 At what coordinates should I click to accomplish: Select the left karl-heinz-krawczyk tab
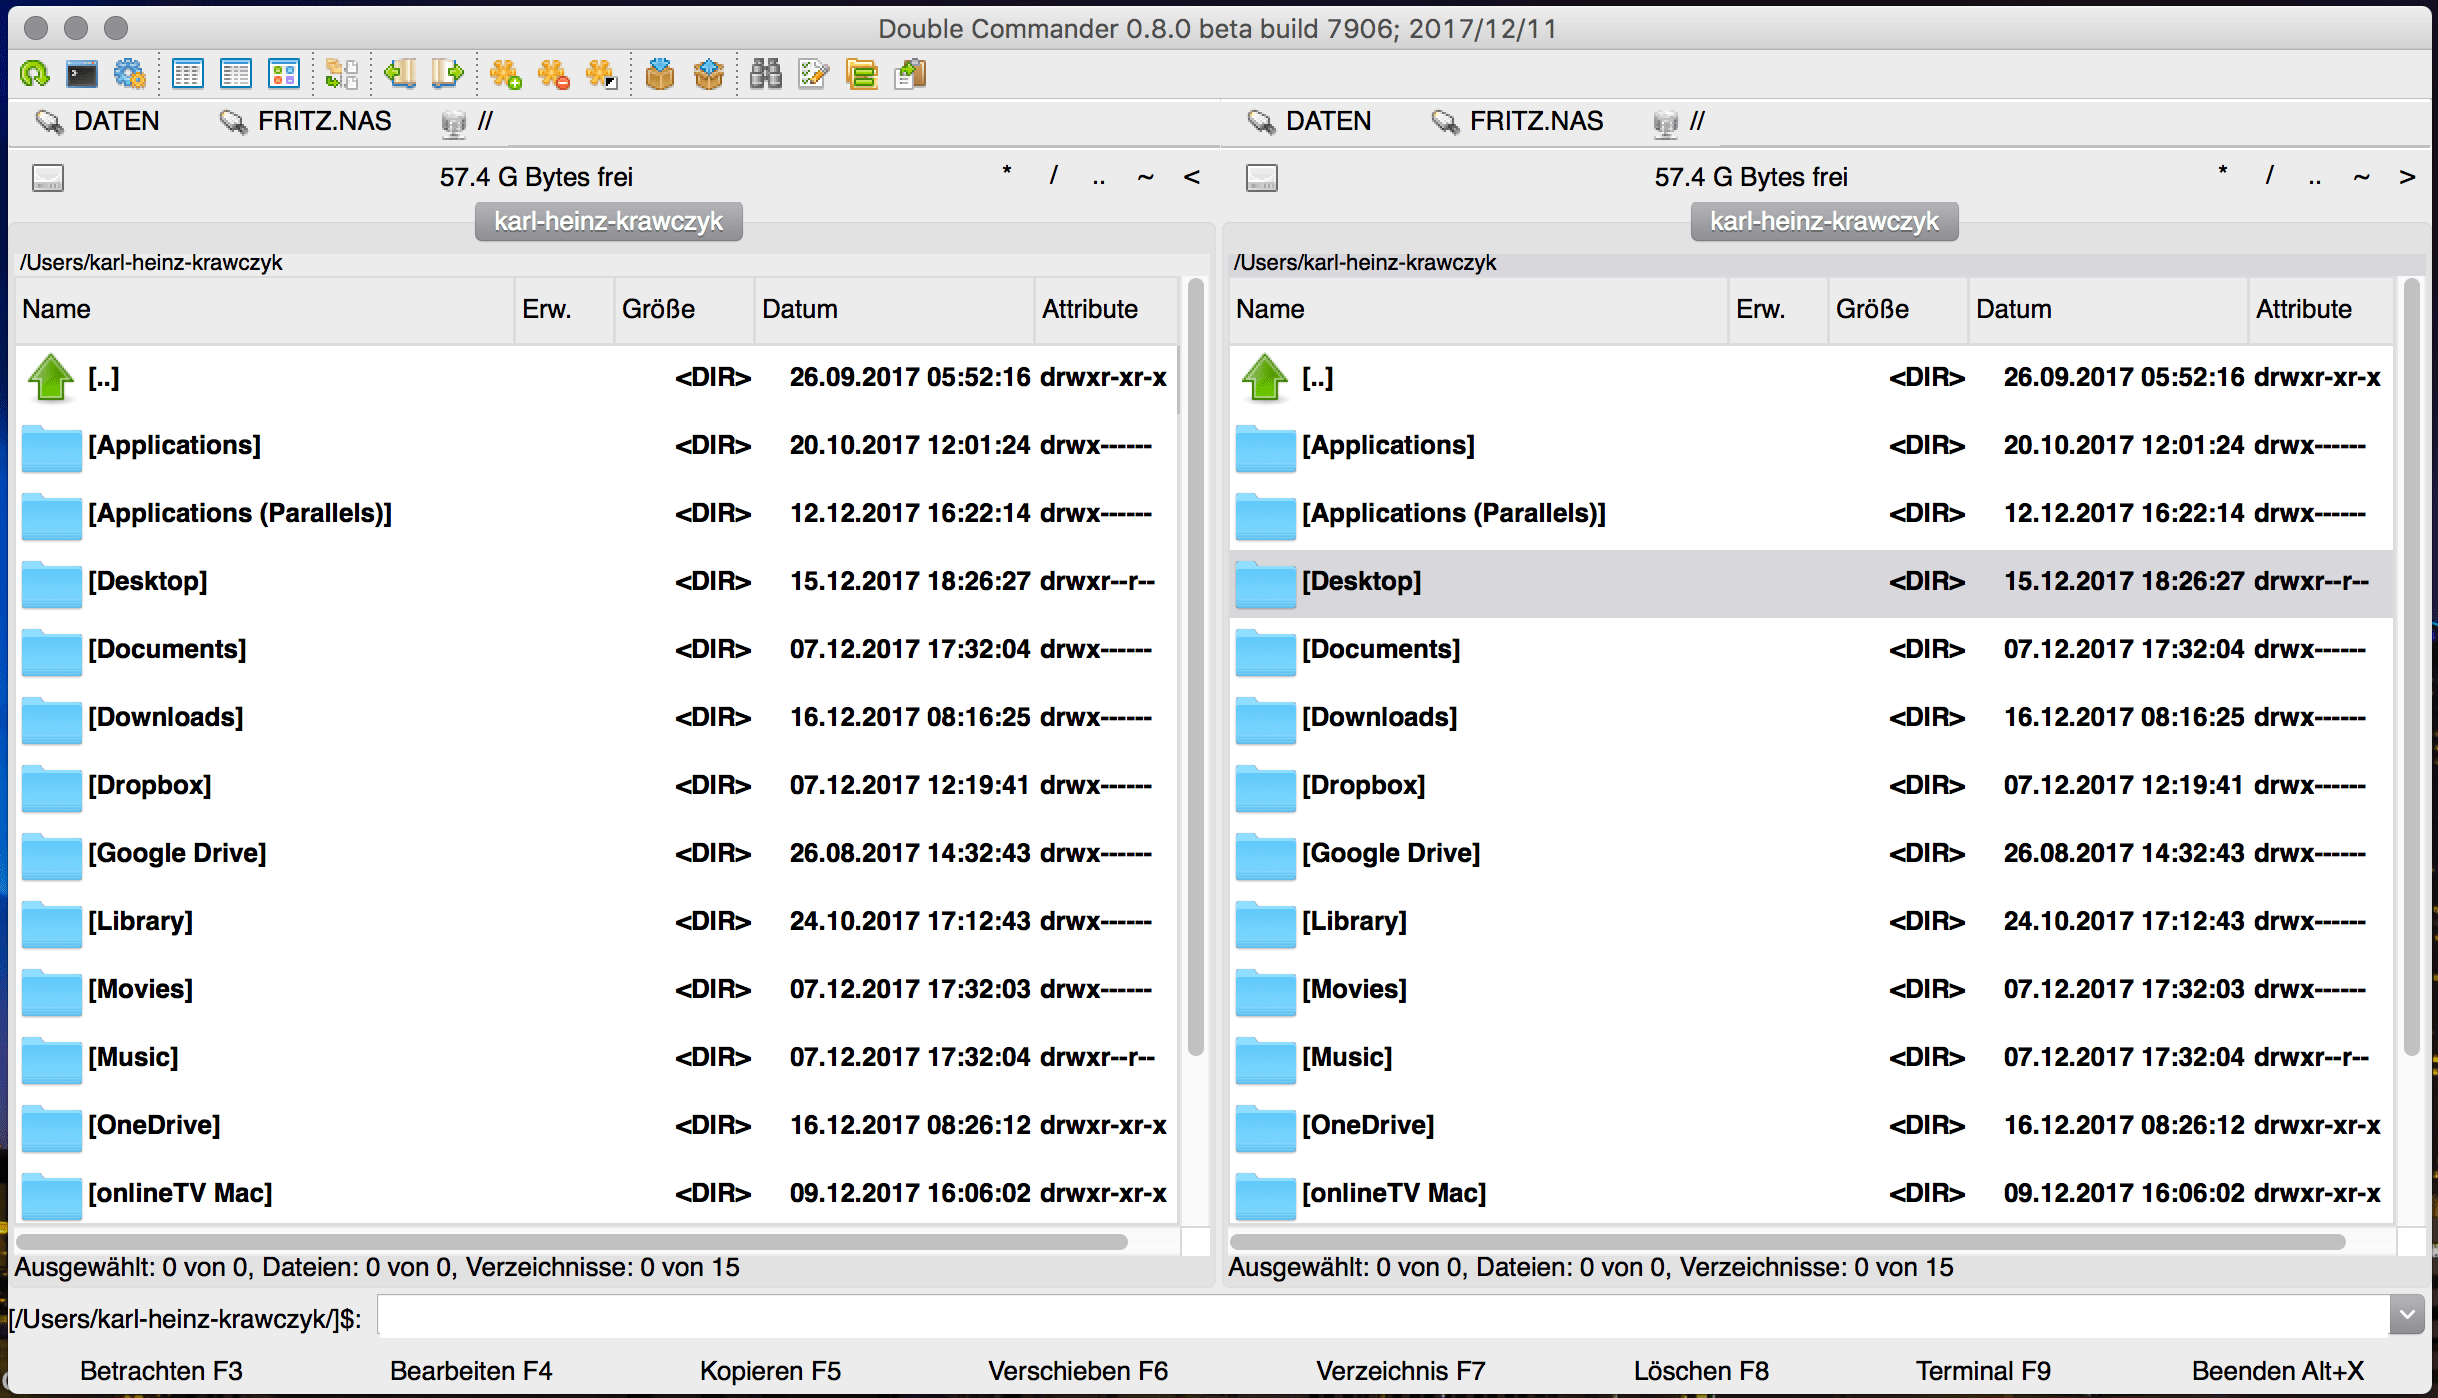(x=607, y=221)
